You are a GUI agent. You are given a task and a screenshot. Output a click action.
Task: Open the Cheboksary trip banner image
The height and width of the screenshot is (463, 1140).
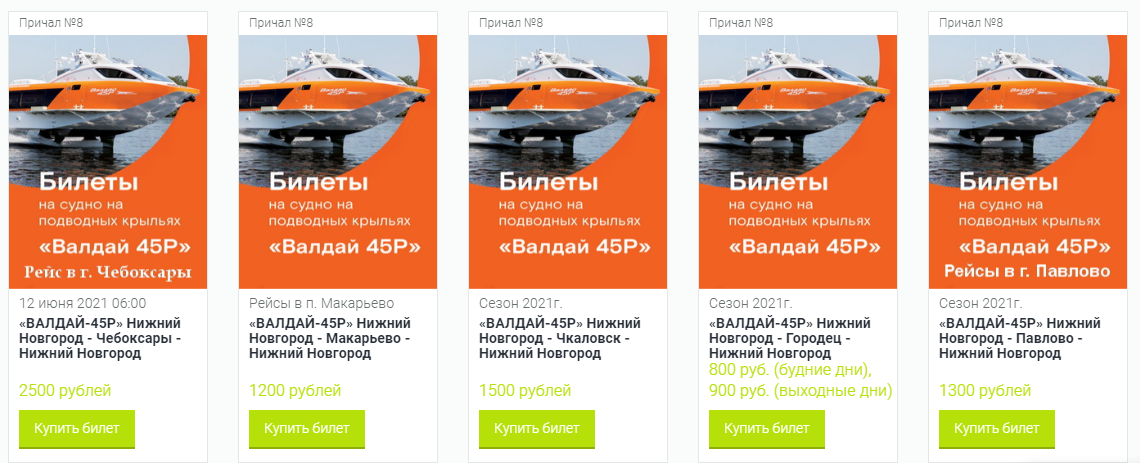click(108, 162)
